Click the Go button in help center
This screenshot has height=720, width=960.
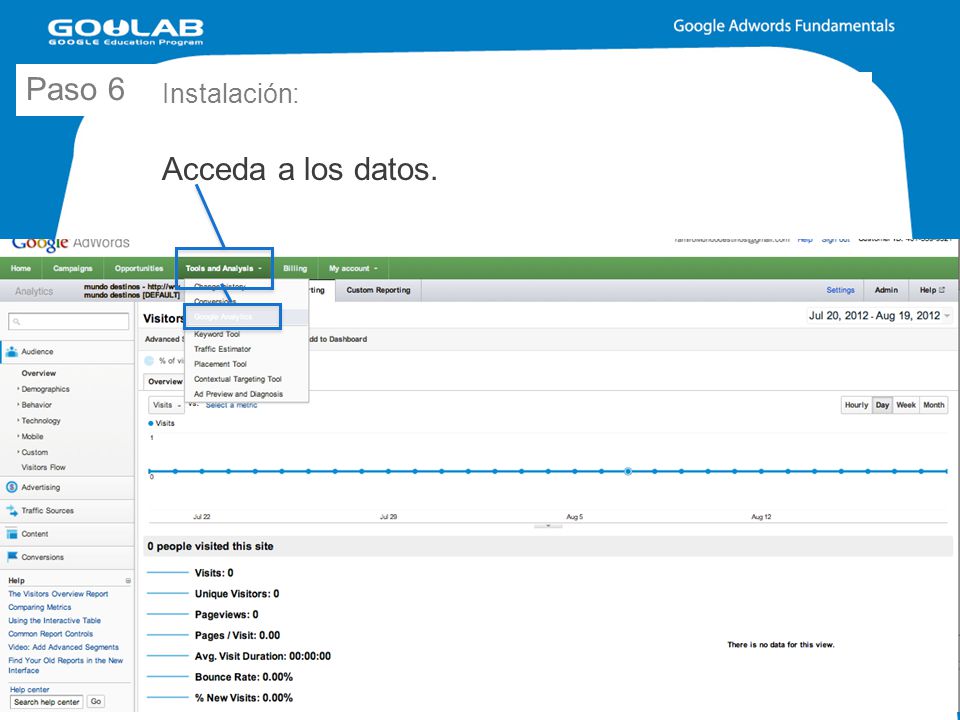click(96, 702)
